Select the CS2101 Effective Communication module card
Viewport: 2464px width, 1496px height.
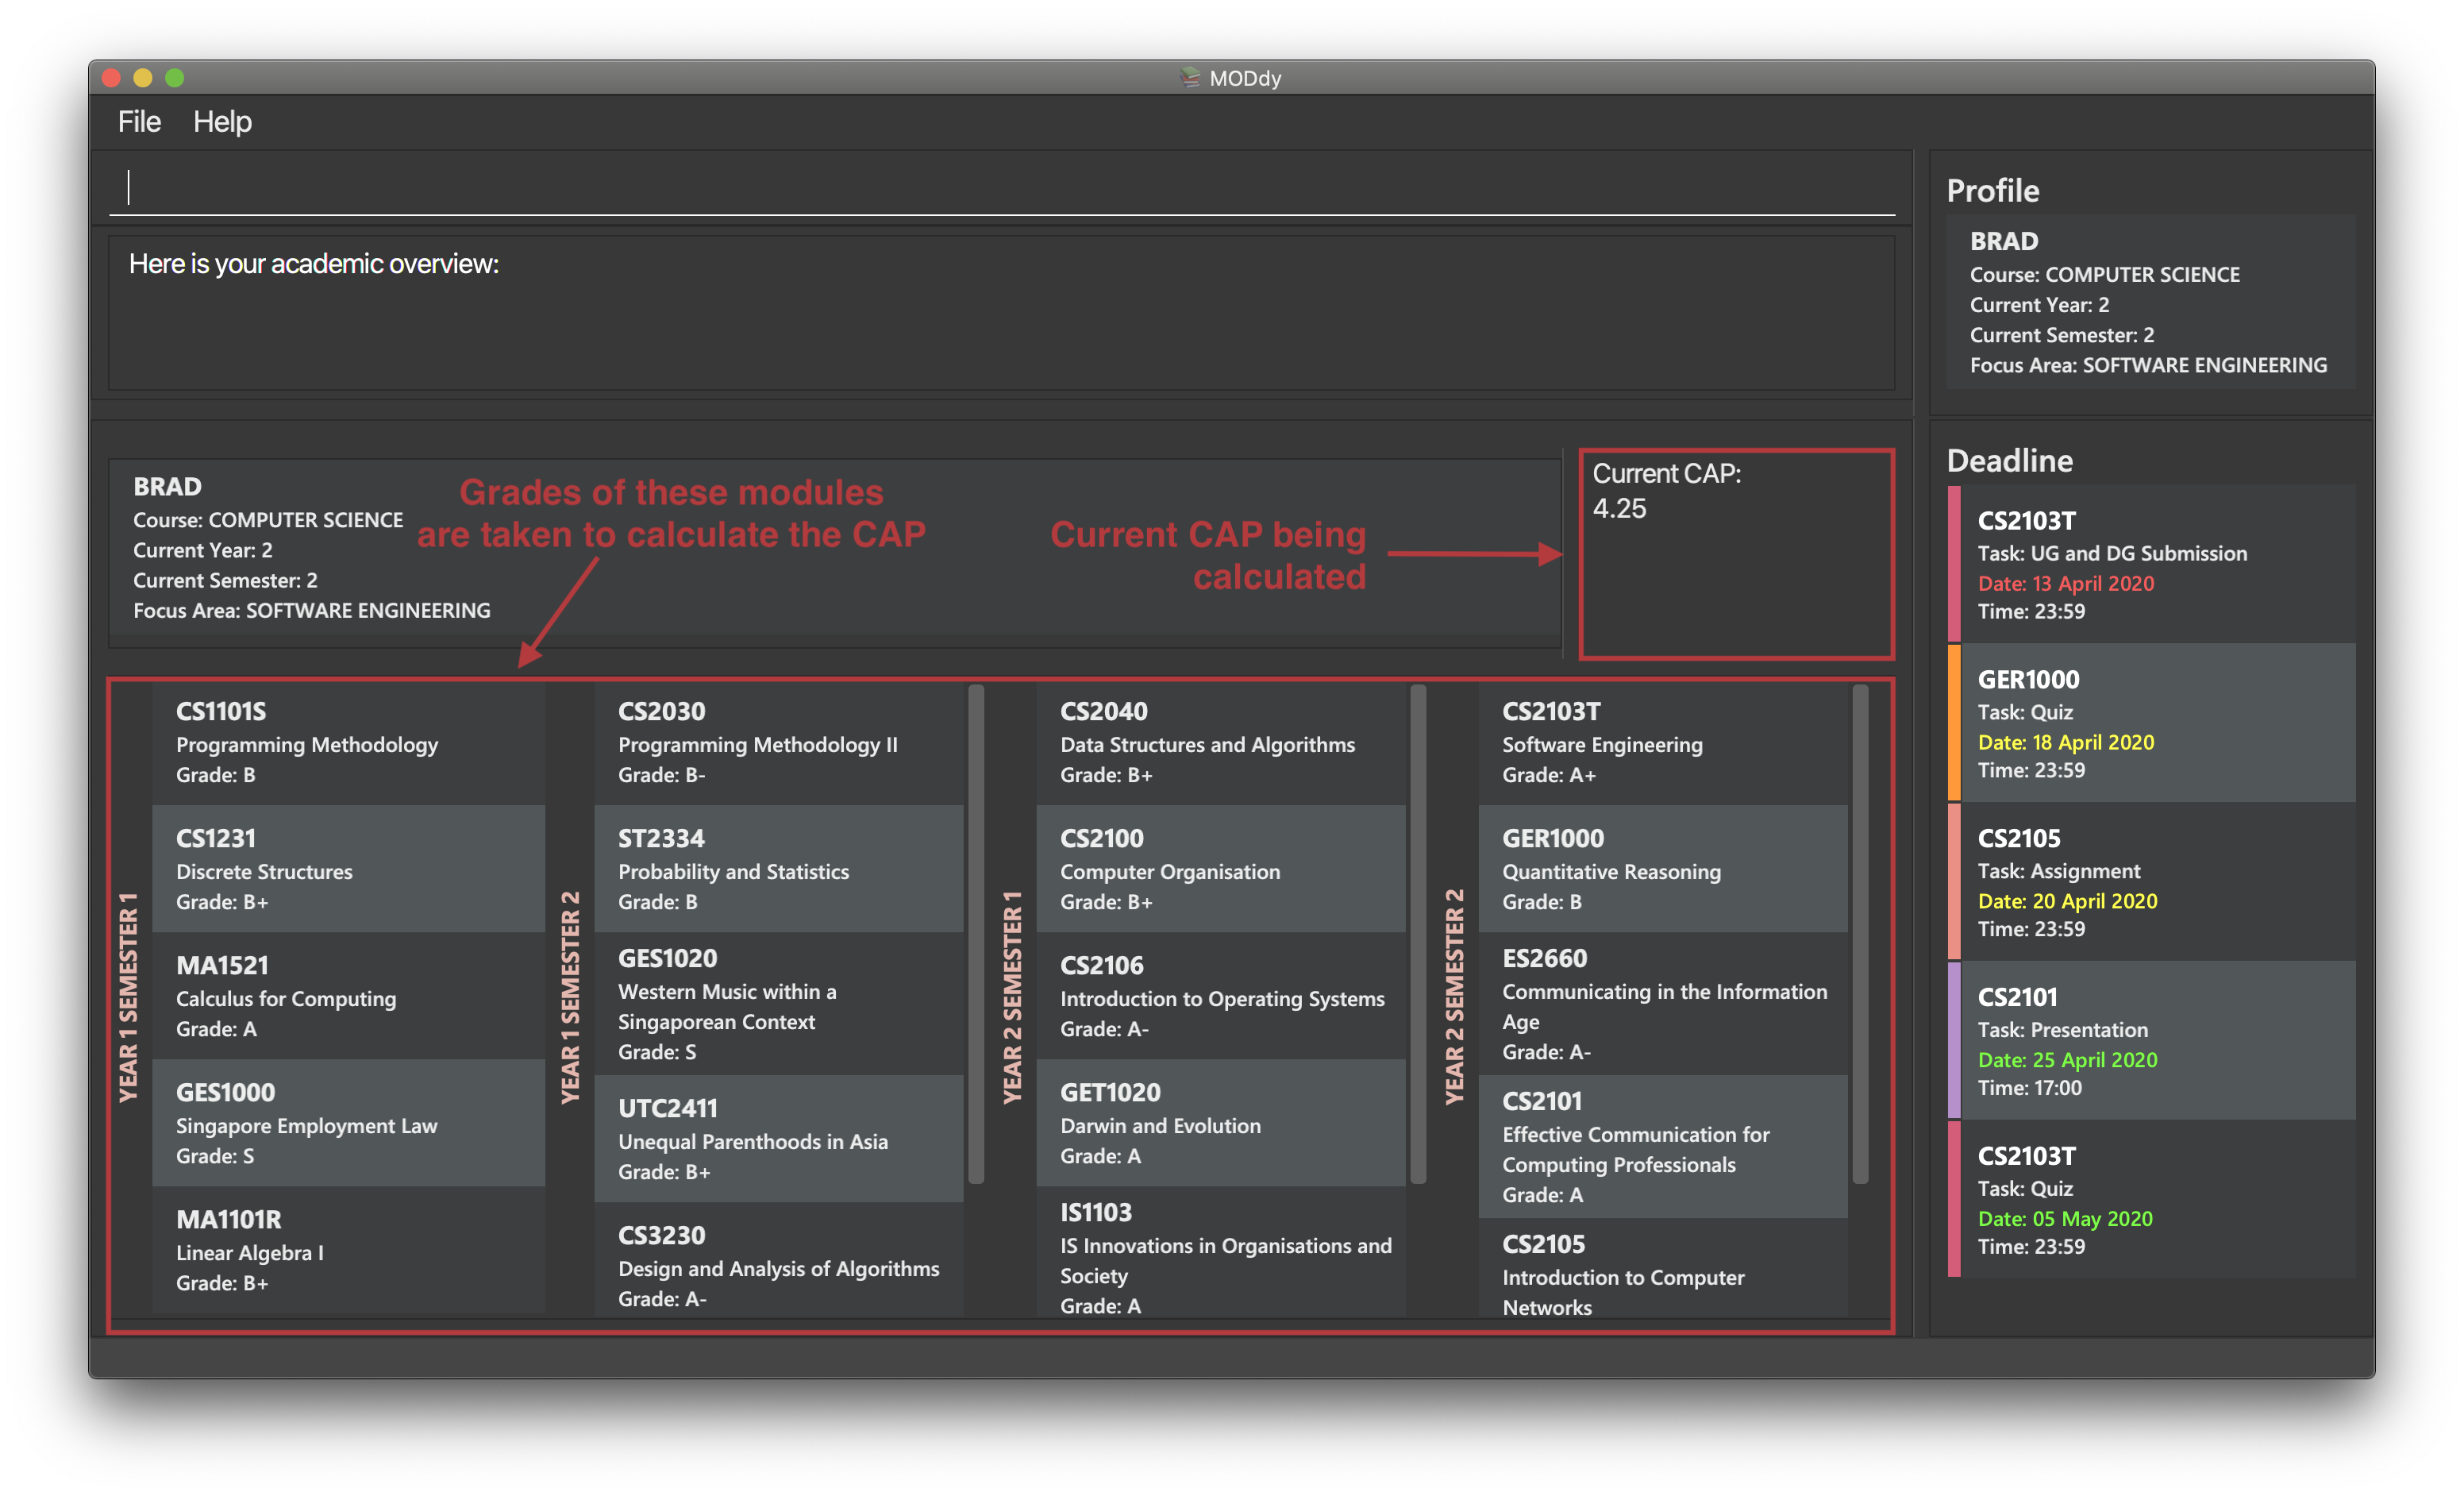(x=1663, y=1147)
